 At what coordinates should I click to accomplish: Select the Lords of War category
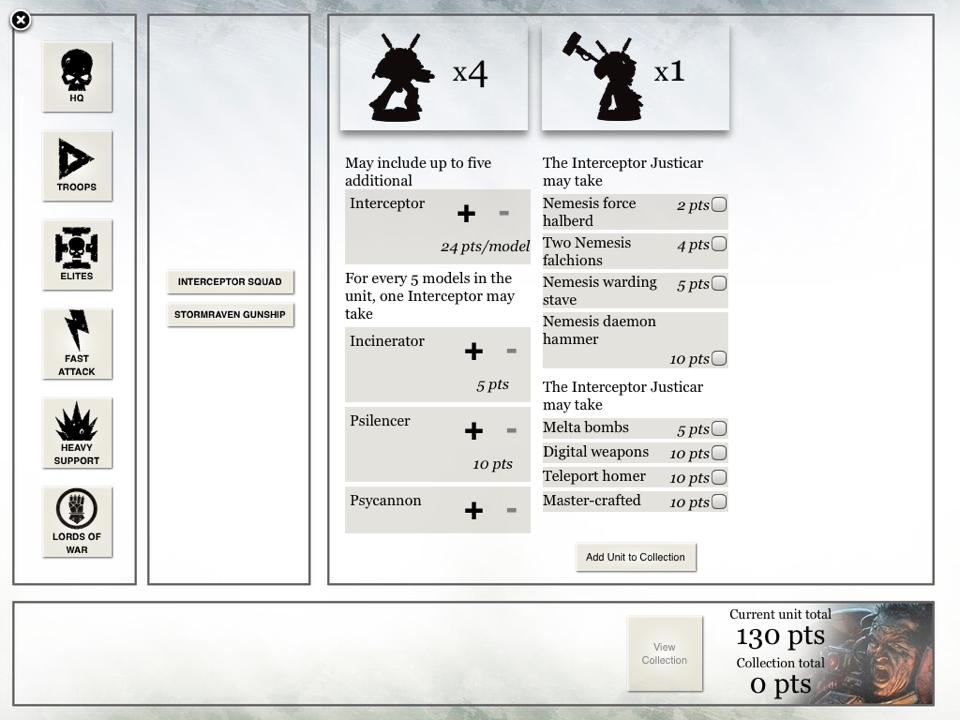[77, 522]
